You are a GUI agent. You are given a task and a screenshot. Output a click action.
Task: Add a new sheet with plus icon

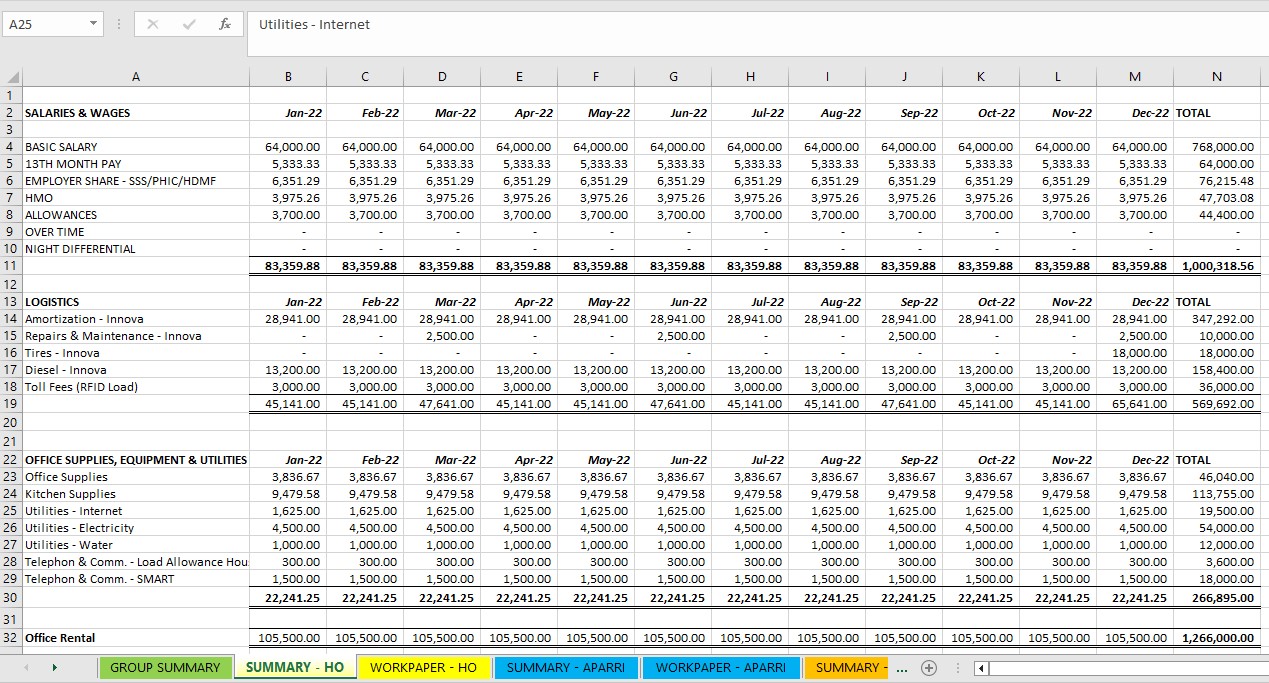pyautogui.click(x=929, y=668)
